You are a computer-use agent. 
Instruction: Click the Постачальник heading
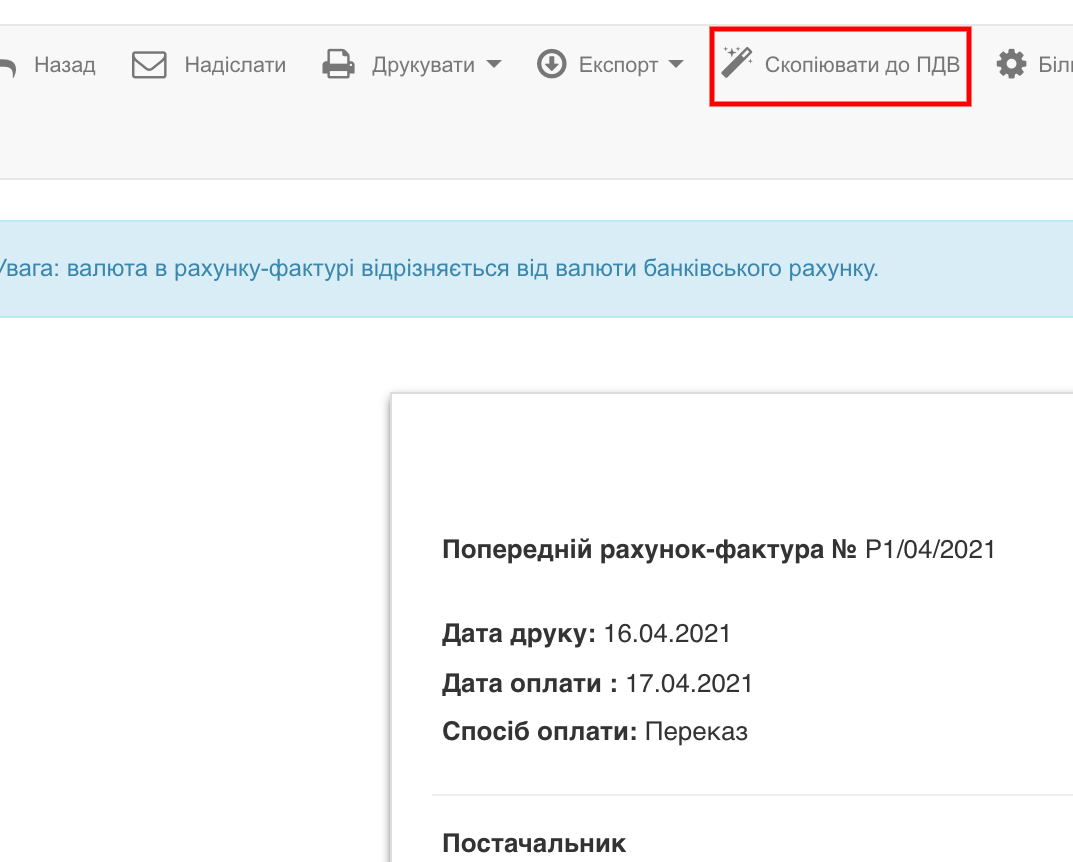pos(533,841)
